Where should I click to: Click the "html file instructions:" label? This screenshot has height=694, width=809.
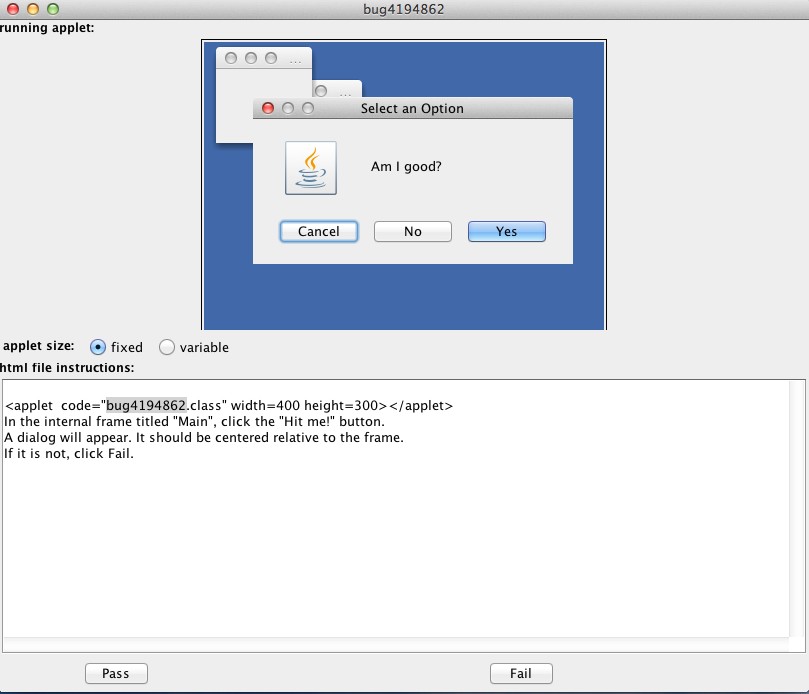(67, 368)
